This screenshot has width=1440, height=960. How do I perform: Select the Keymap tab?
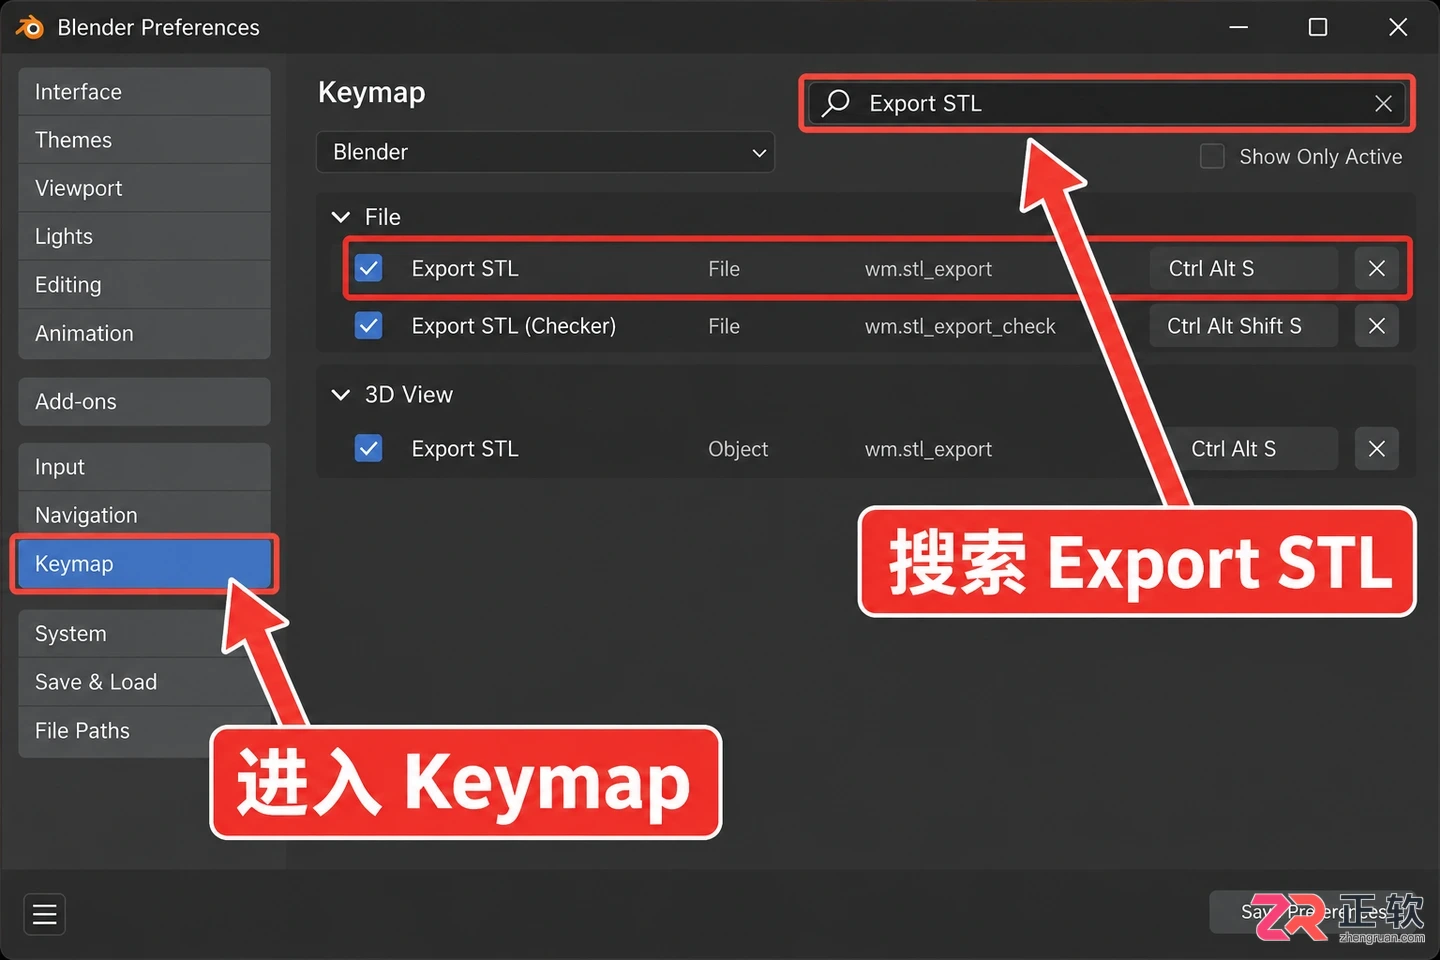coord(144,564)
